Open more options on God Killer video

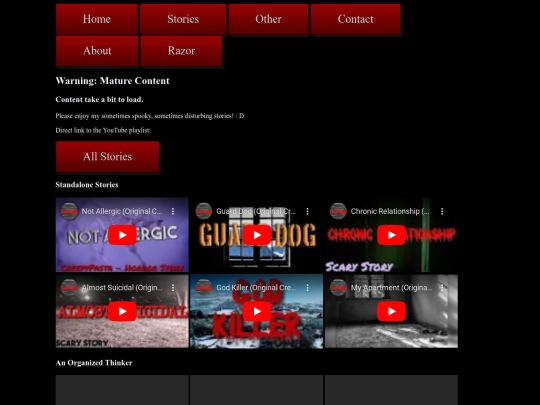coord(307,288)
